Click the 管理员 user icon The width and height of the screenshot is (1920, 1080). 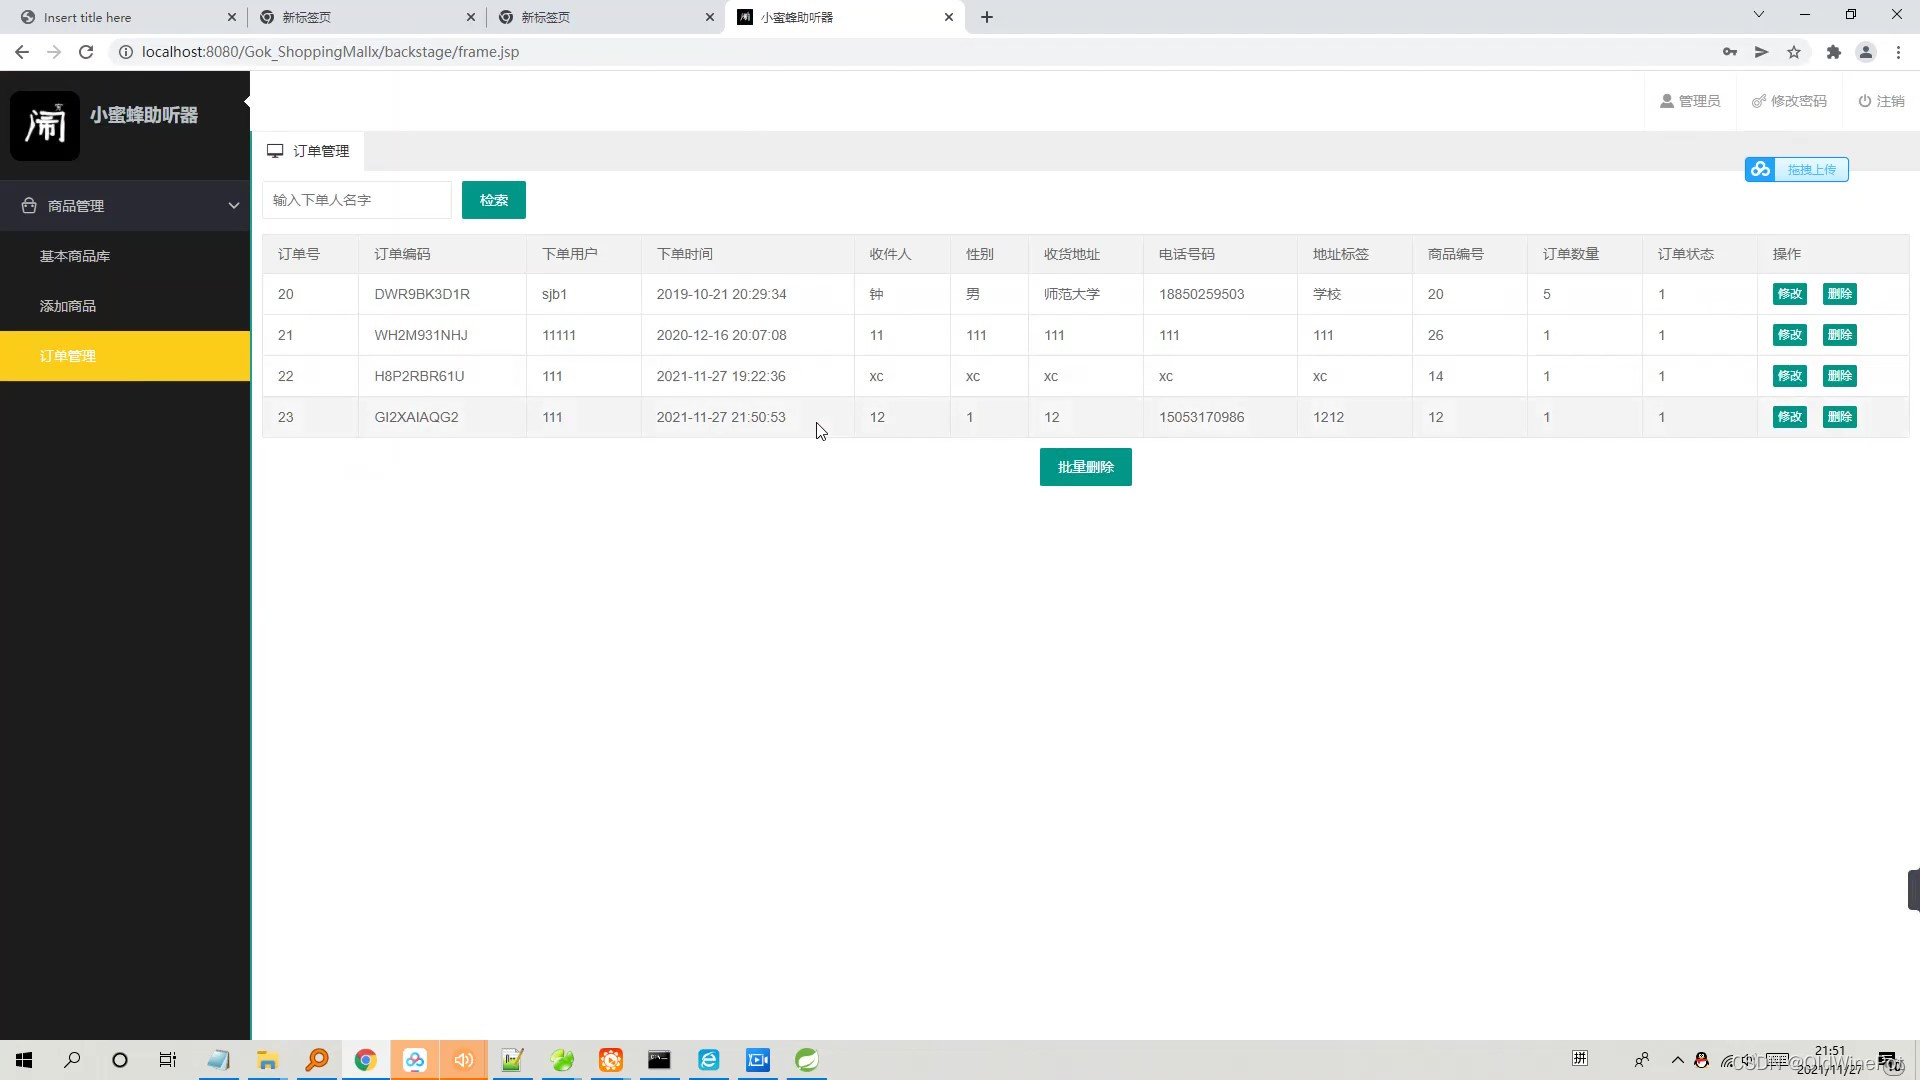point(1667,101)
